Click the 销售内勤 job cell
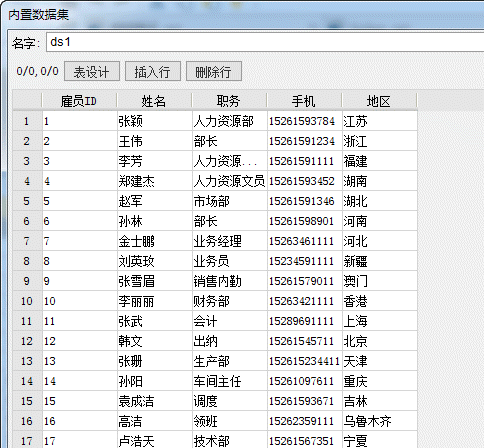The width and height of the screenshot is (484, 448). (x=230, y=281)
